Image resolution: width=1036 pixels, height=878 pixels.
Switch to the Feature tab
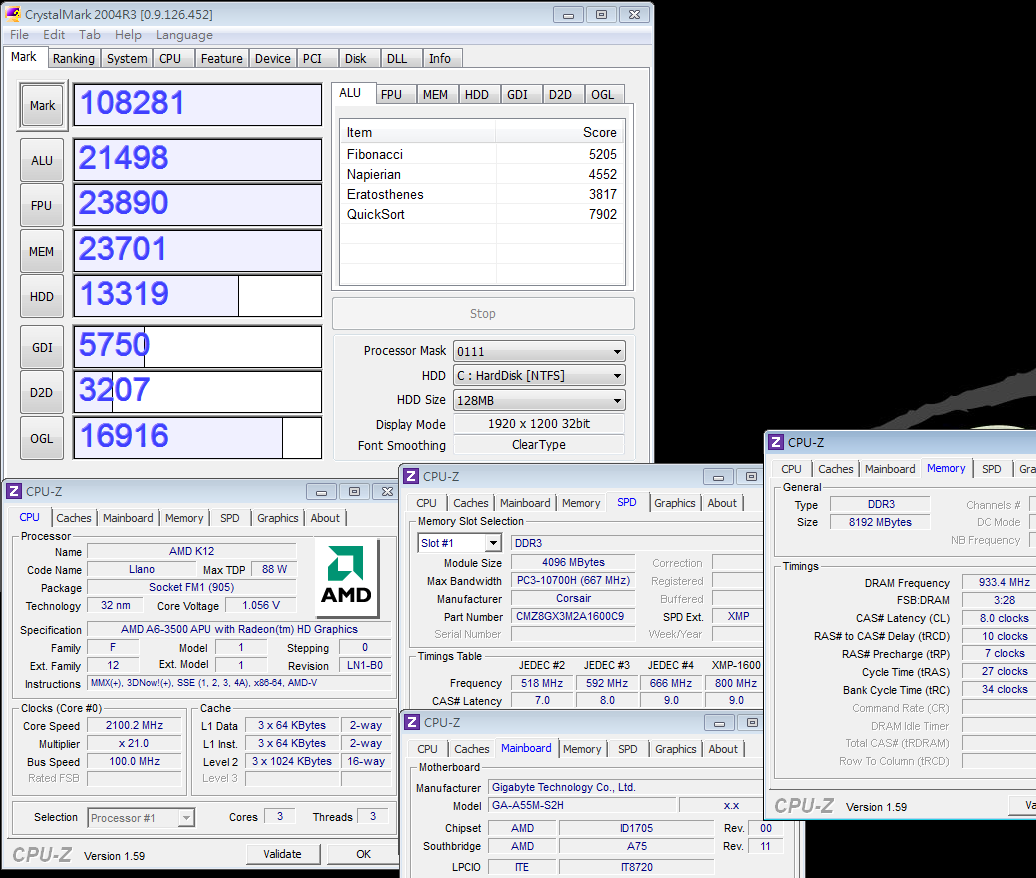[x=221, y=59]
